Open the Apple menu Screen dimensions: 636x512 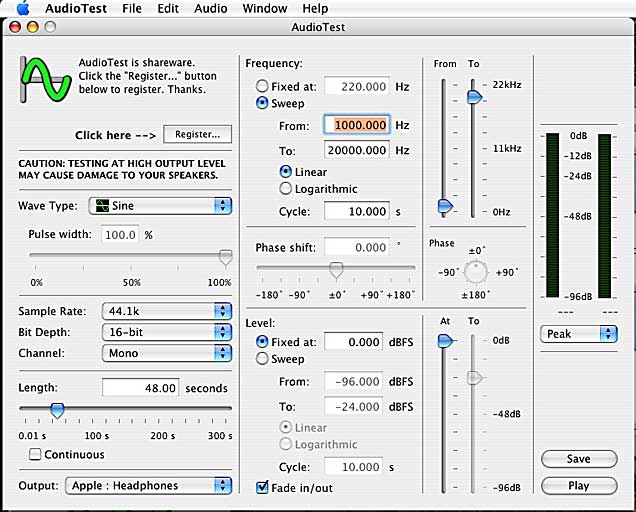point(23,8)
